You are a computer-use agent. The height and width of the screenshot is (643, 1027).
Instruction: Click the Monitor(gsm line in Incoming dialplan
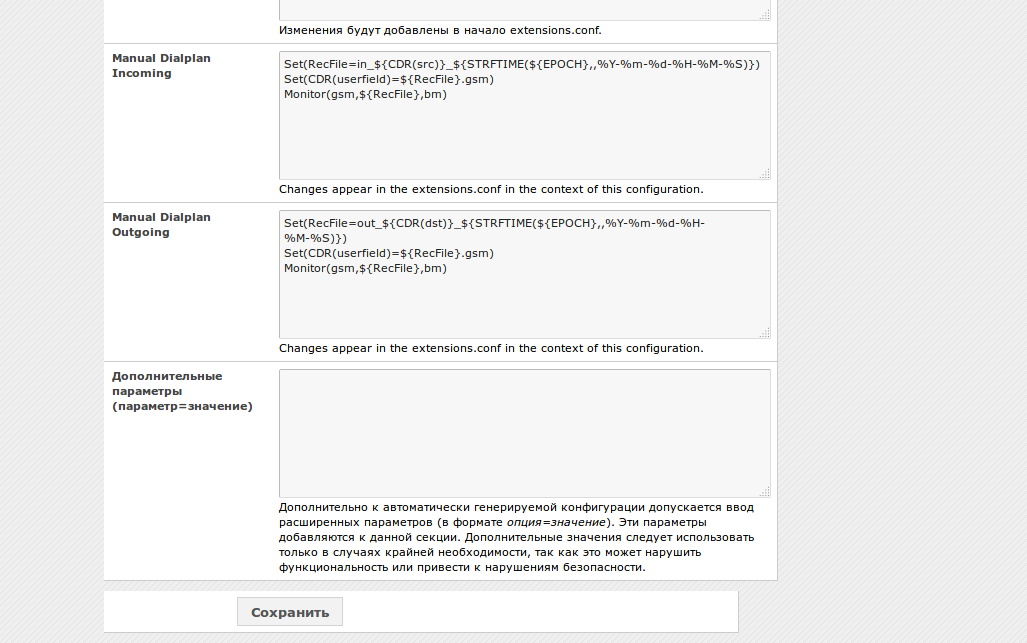(x=364, y=95)
